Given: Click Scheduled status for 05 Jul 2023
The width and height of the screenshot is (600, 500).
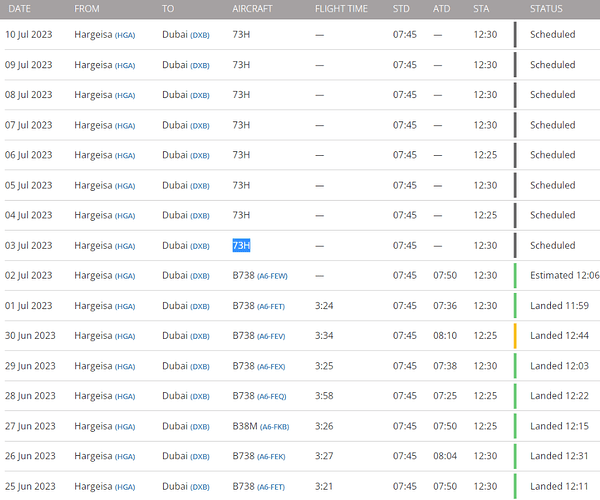Looking at the screenshot, I should (x=552, y=185).
